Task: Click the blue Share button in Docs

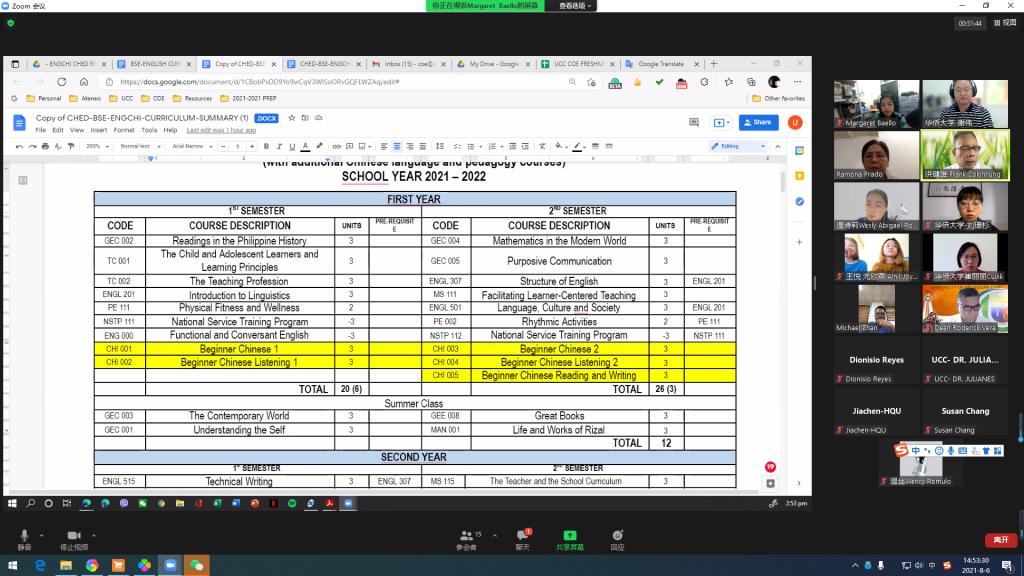Action: (758, 122)
